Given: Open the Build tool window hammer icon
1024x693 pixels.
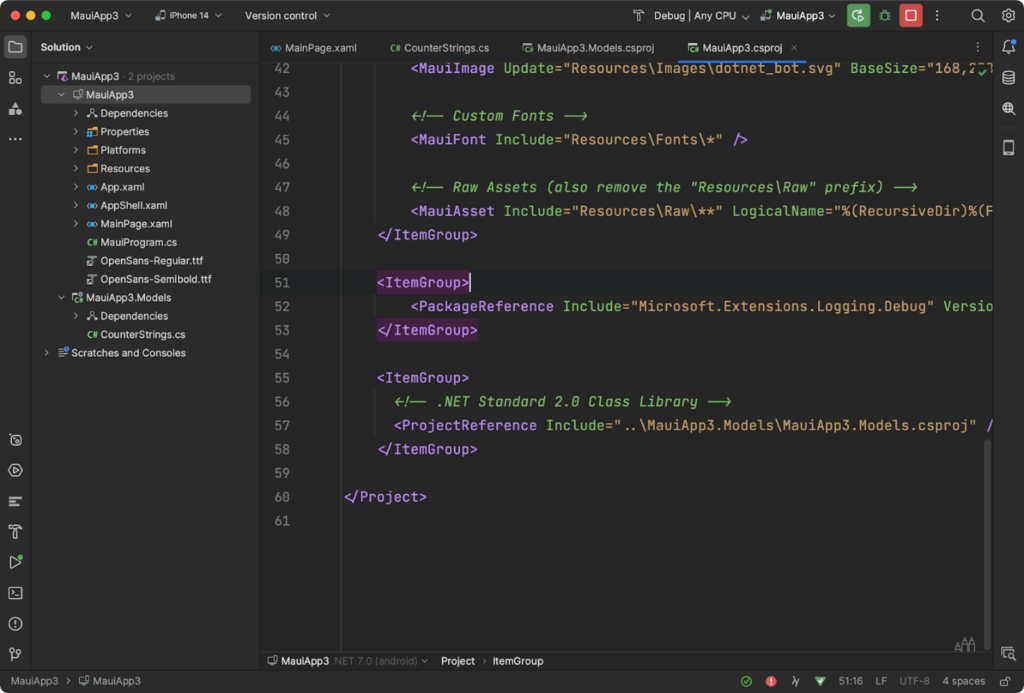Looking at the screenshot, I should [14, 532].
